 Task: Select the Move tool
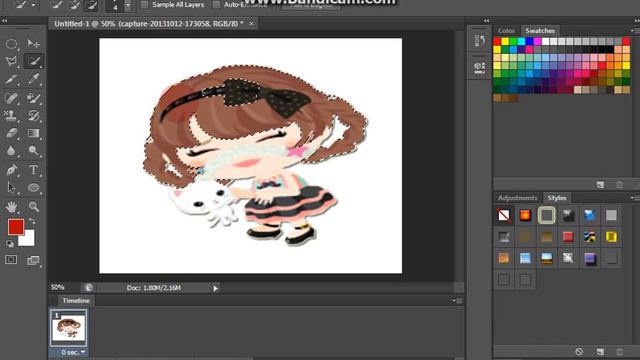(33, 43)
